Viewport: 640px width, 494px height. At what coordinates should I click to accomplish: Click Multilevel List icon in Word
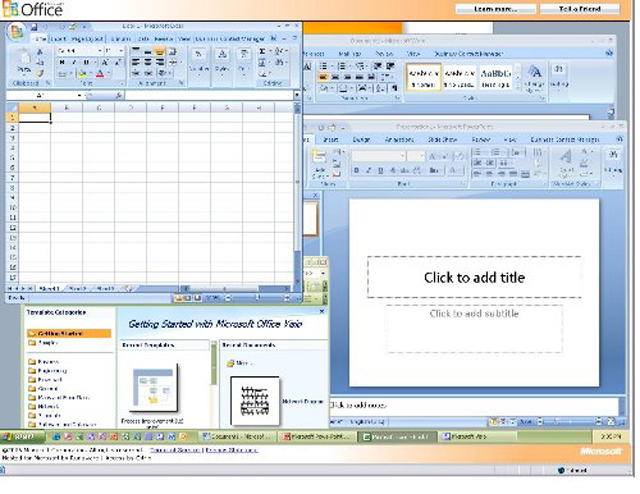click(x=360, y=66)
